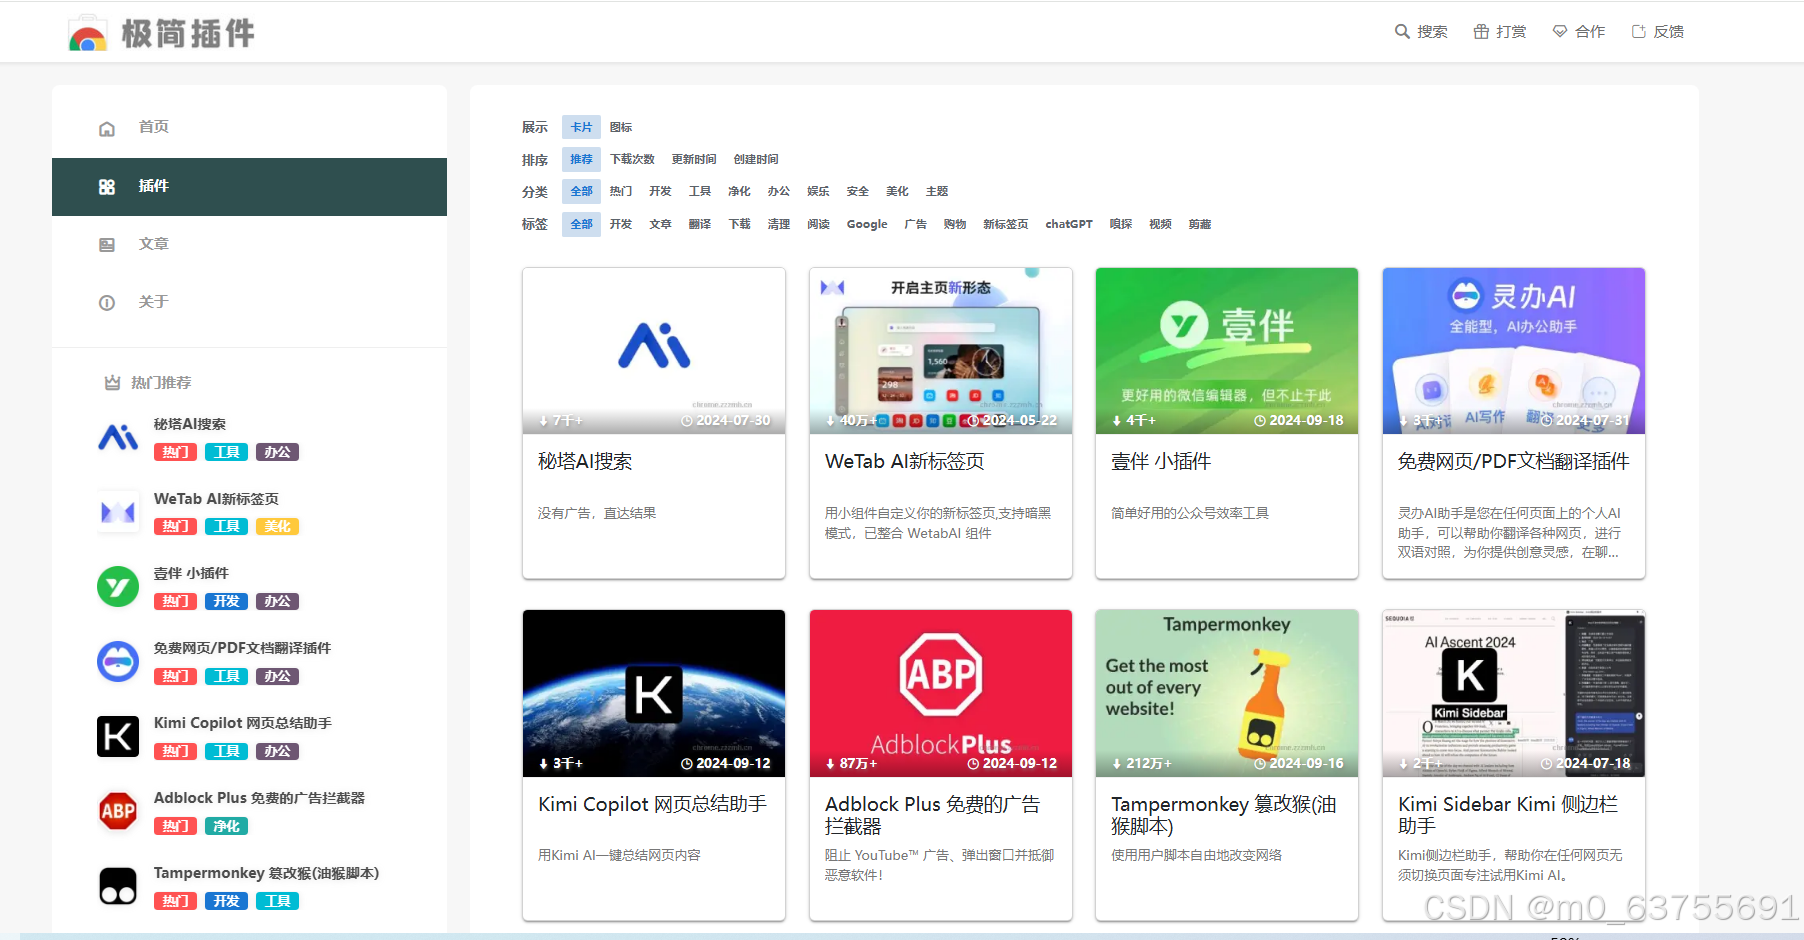Open the 壹伴 小插件 card thumbnail
Image resolution: width=1804 pixels, height=940 pixels.
(1227, 351)
